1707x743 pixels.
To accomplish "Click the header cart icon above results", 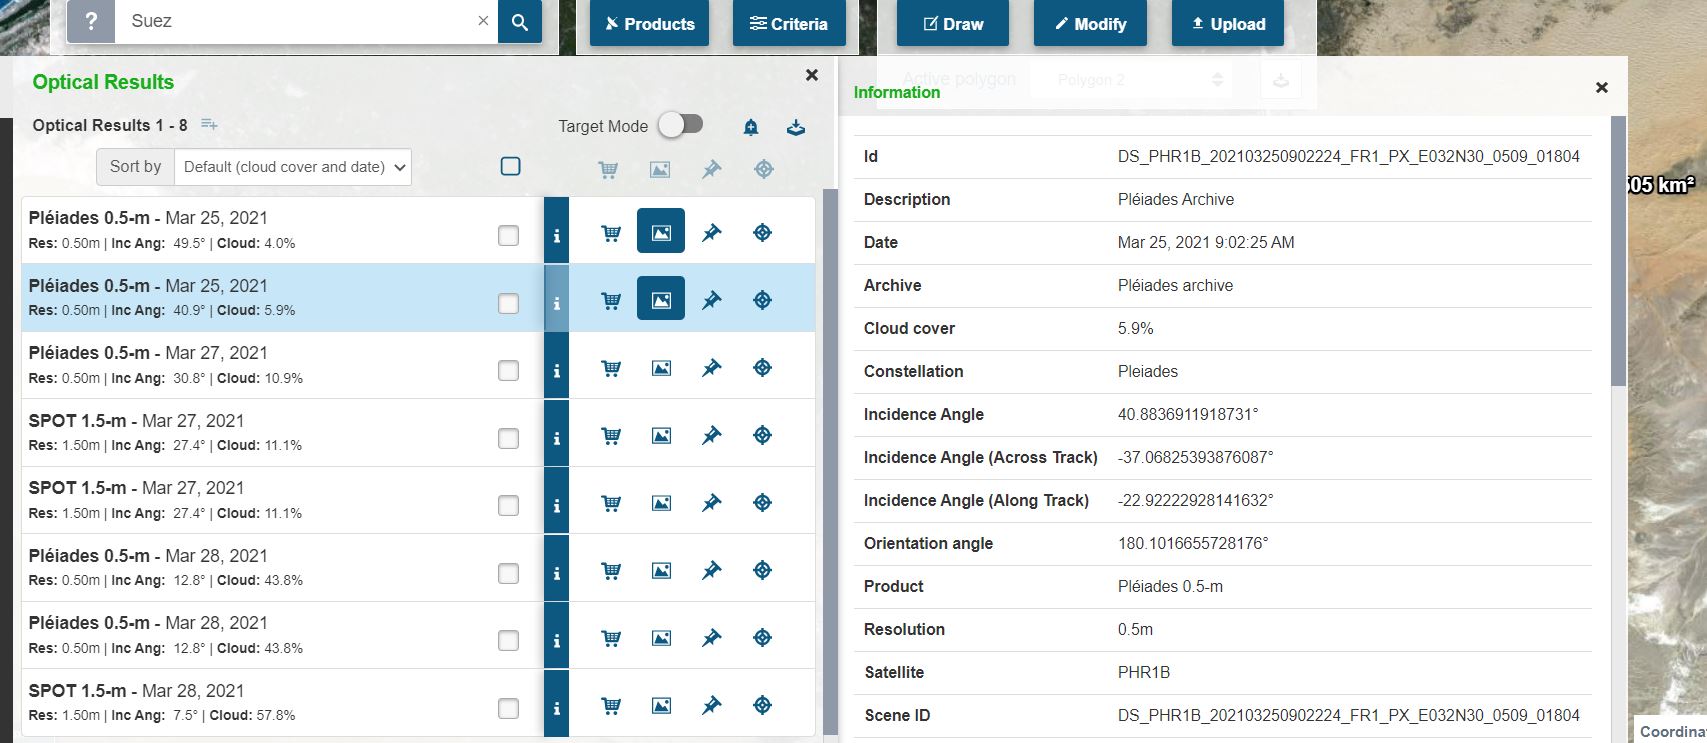I will (608, 170).
